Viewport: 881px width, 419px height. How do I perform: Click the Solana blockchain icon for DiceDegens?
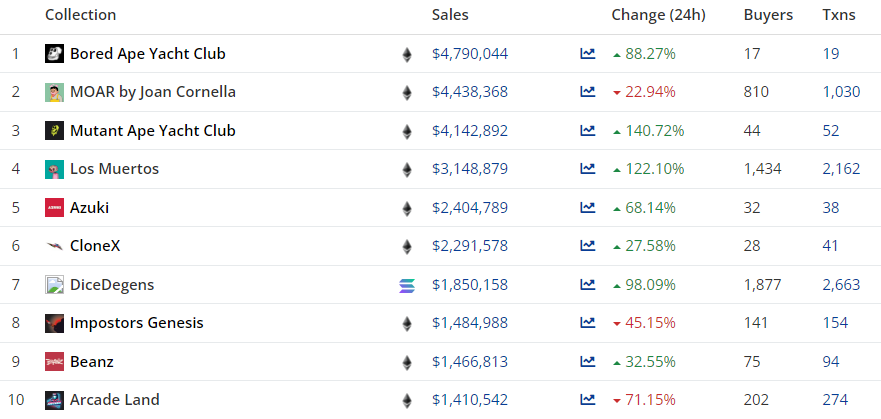tap(406, 286)
